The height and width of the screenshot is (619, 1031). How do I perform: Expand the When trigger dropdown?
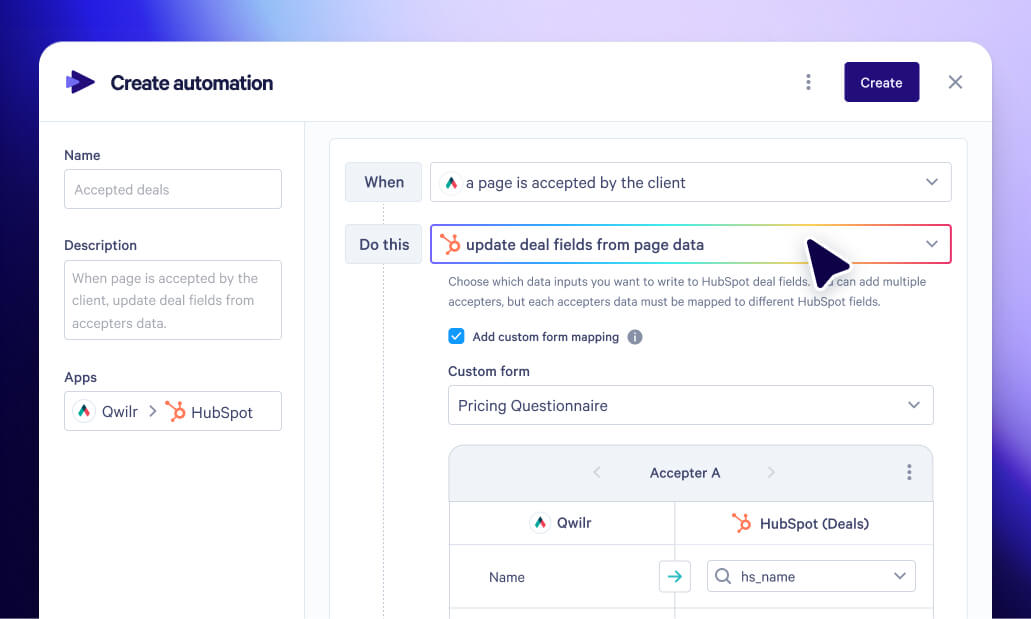(x=690, y=182)
